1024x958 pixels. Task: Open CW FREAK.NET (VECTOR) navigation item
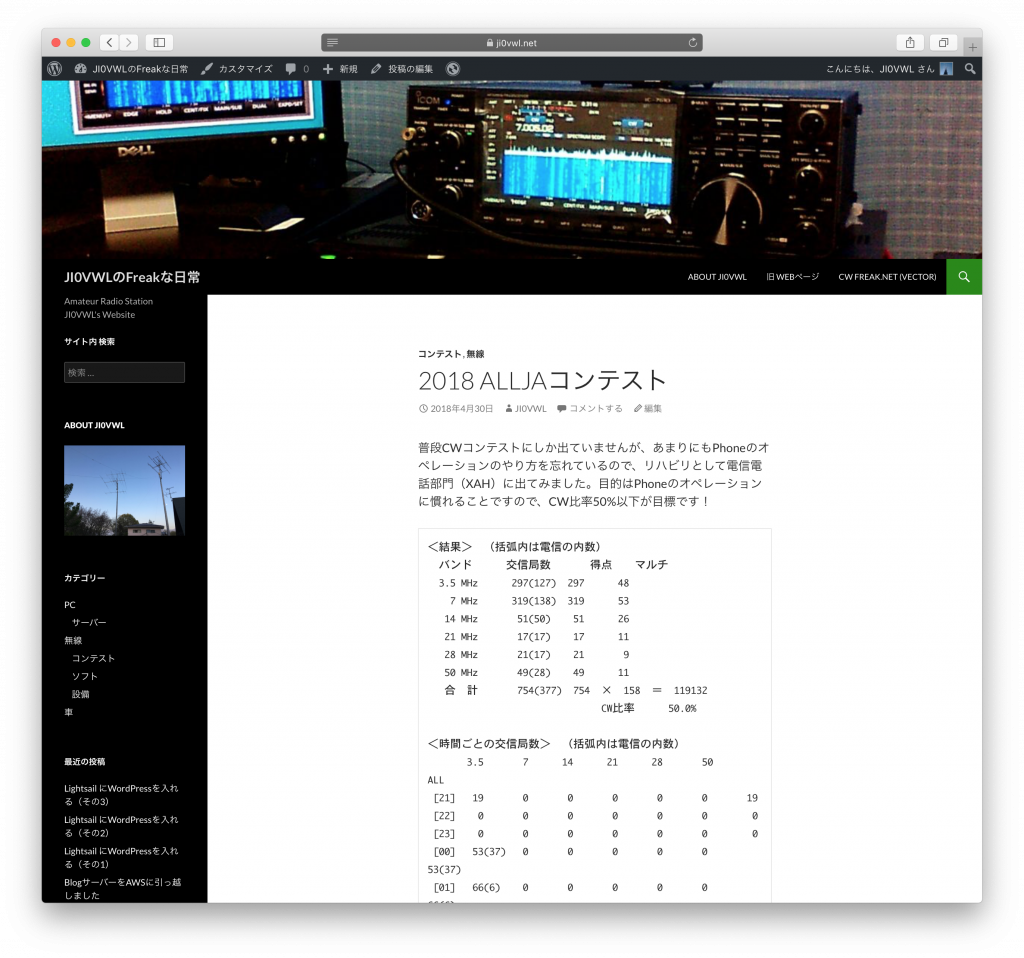[887, 277]
